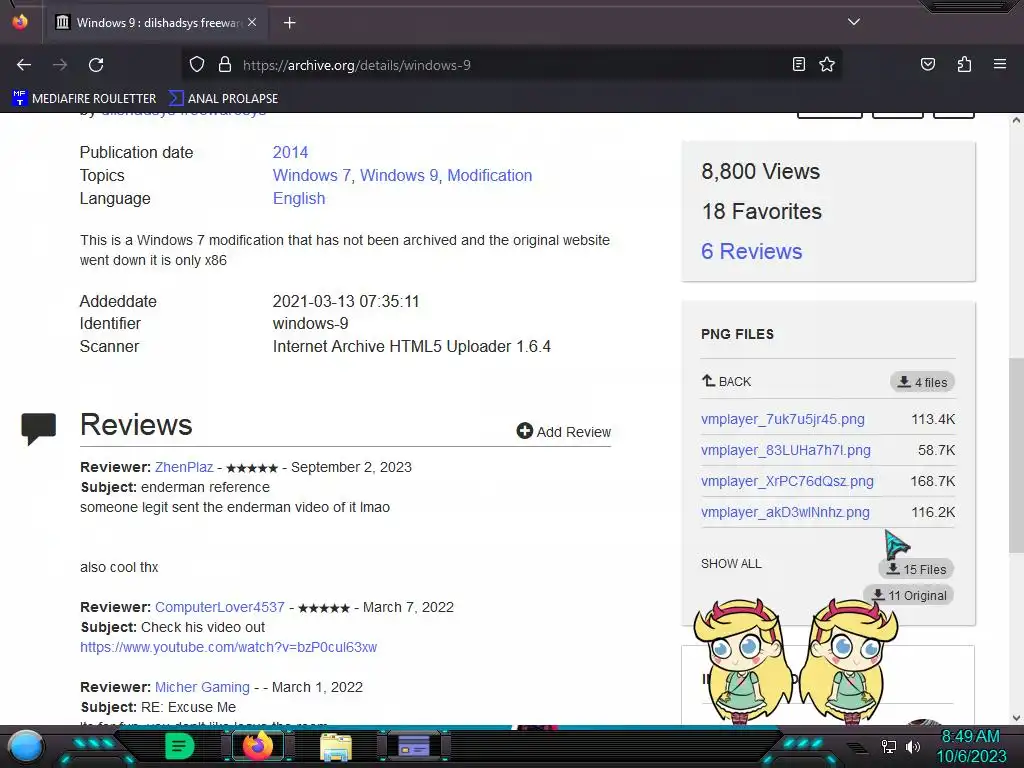1024x768 pixels.
Task: Open File Explorer from taskbar
Action: (336, 747)
